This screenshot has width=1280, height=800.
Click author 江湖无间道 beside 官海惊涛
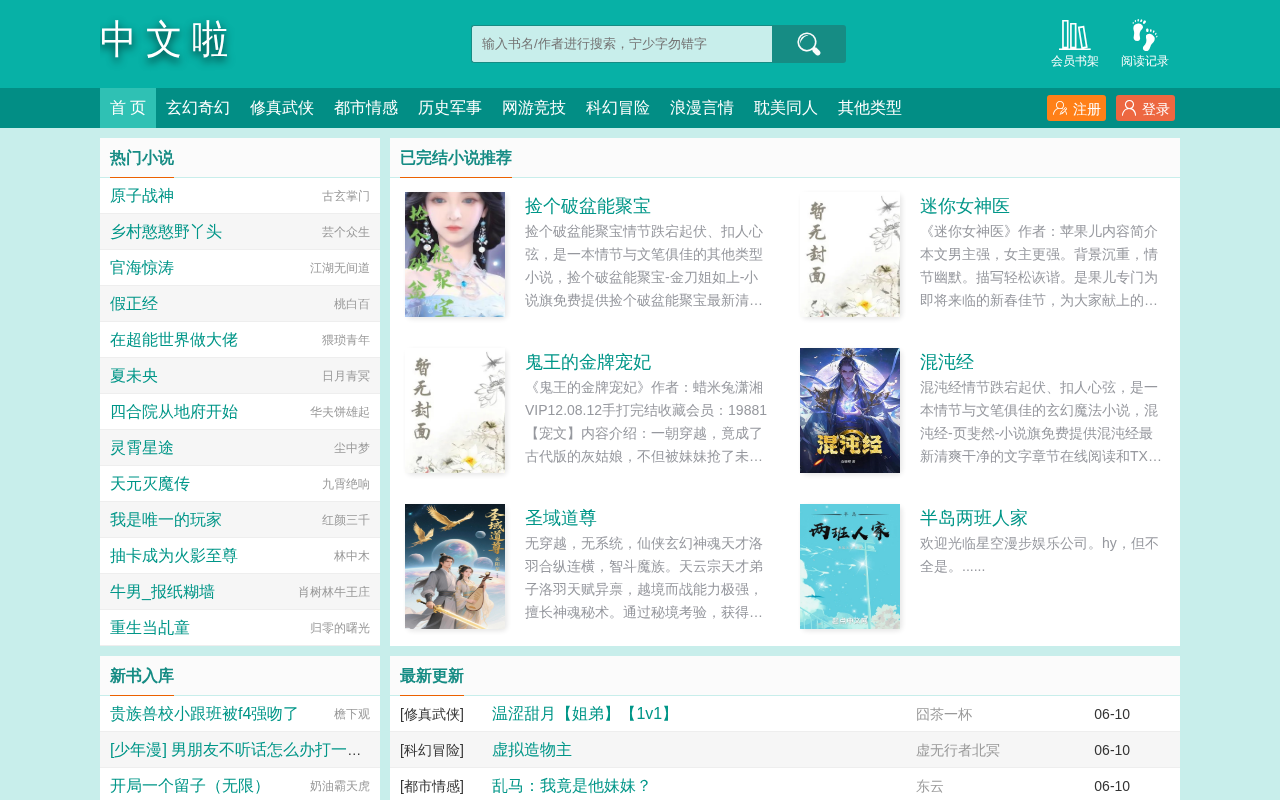(x=340, y=268)
